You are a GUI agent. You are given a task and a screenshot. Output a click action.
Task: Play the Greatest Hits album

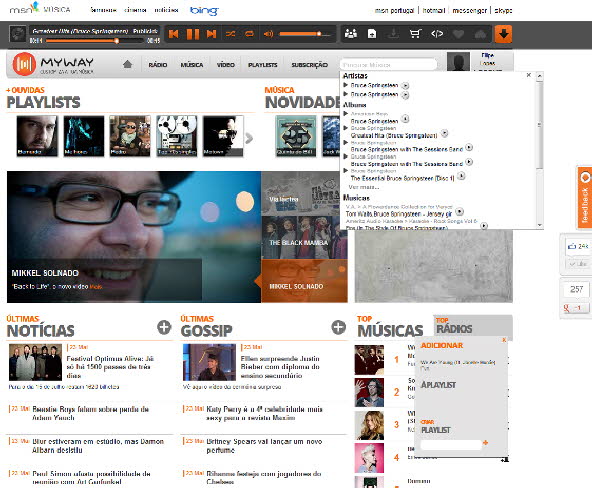pyautogui.click(x=444, y=133)
